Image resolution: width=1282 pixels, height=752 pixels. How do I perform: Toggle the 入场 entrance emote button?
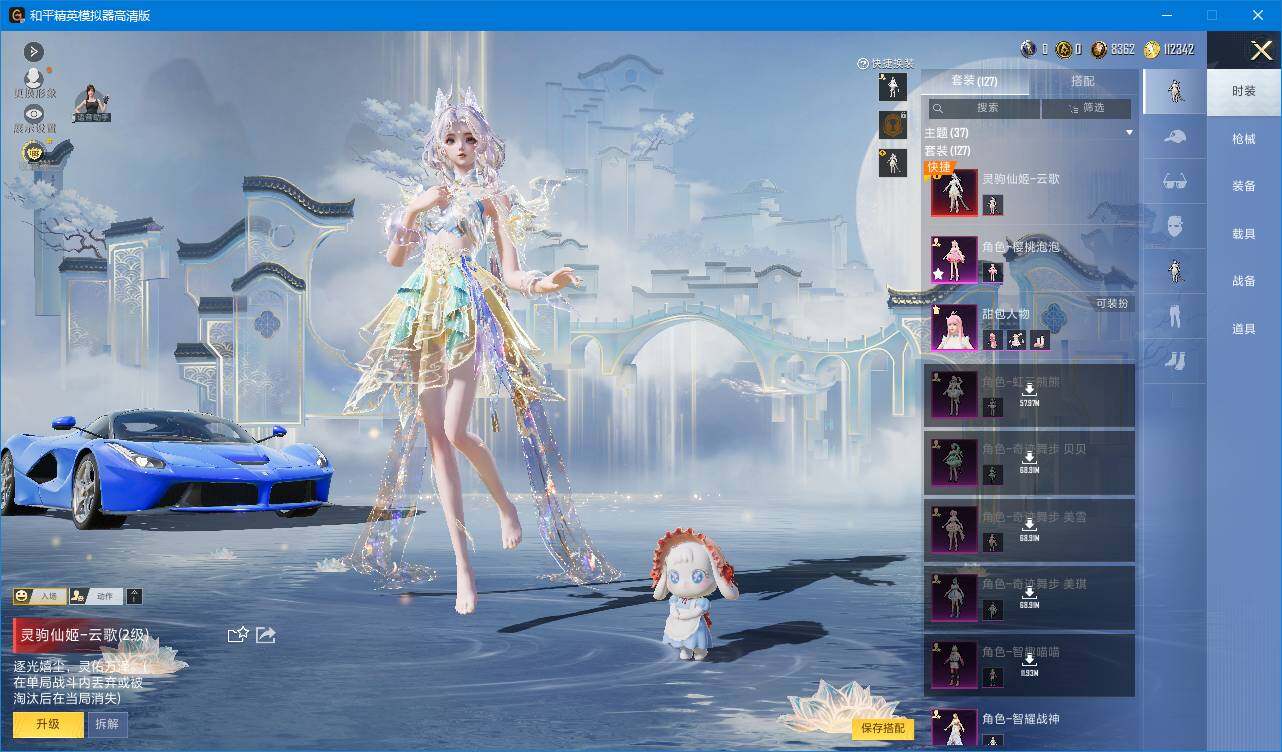coord(40,596)
